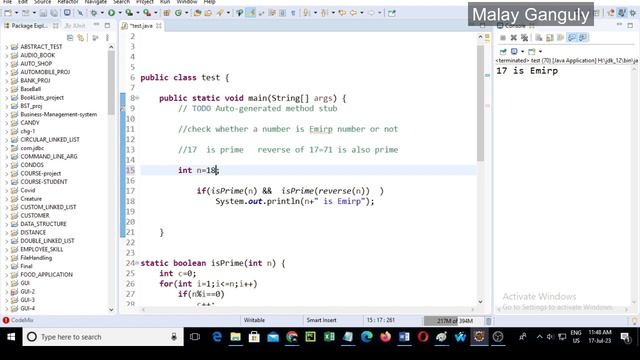Click the Debug bug icon in toolbar
Screen dimensions: 640x360
[x=94, y=13]
